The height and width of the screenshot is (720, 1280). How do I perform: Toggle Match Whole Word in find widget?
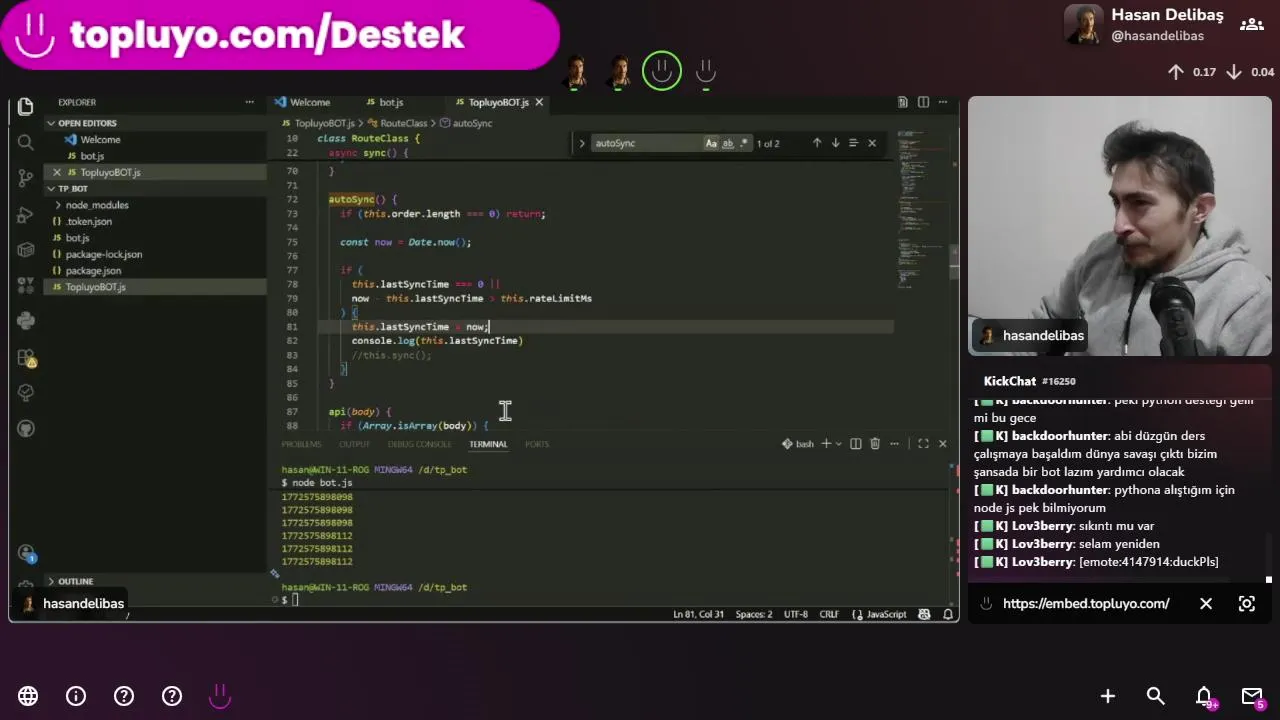[x=728, y=143]
